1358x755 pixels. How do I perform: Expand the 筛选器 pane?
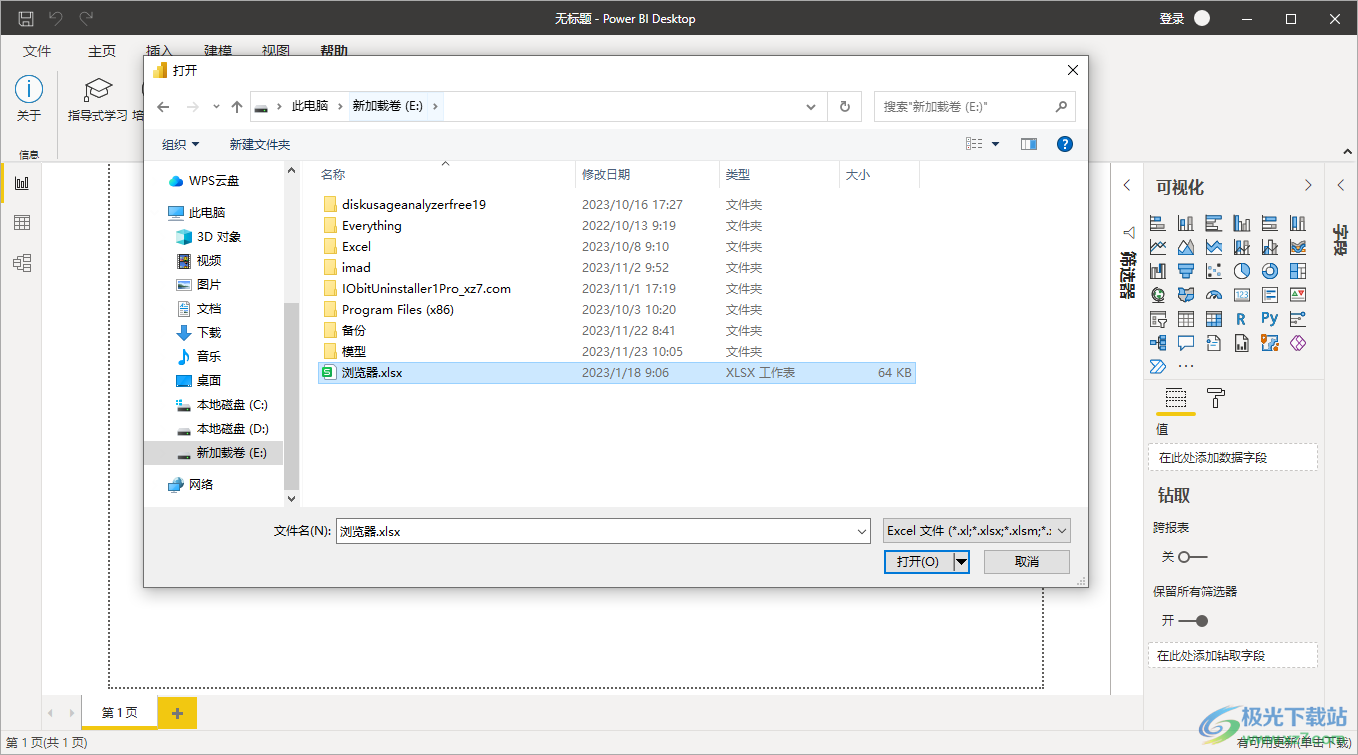1127,186
